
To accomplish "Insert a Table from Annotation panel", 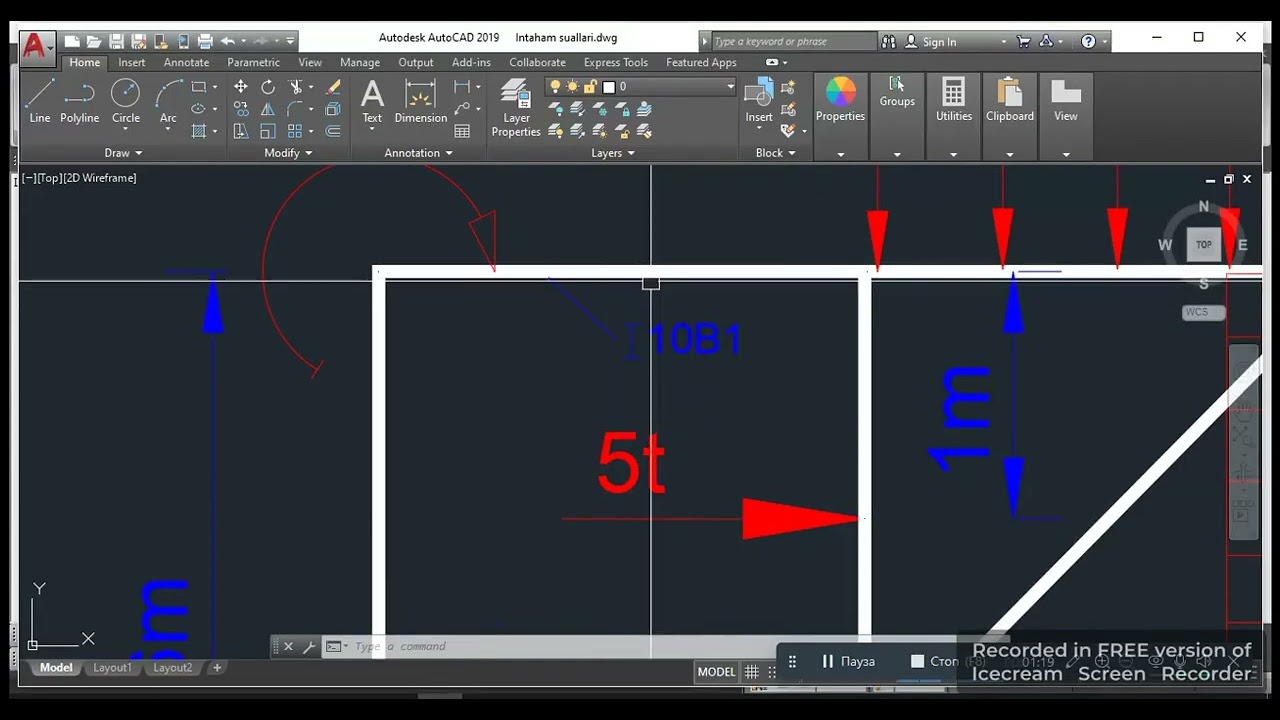I will (x=462, y=131).
